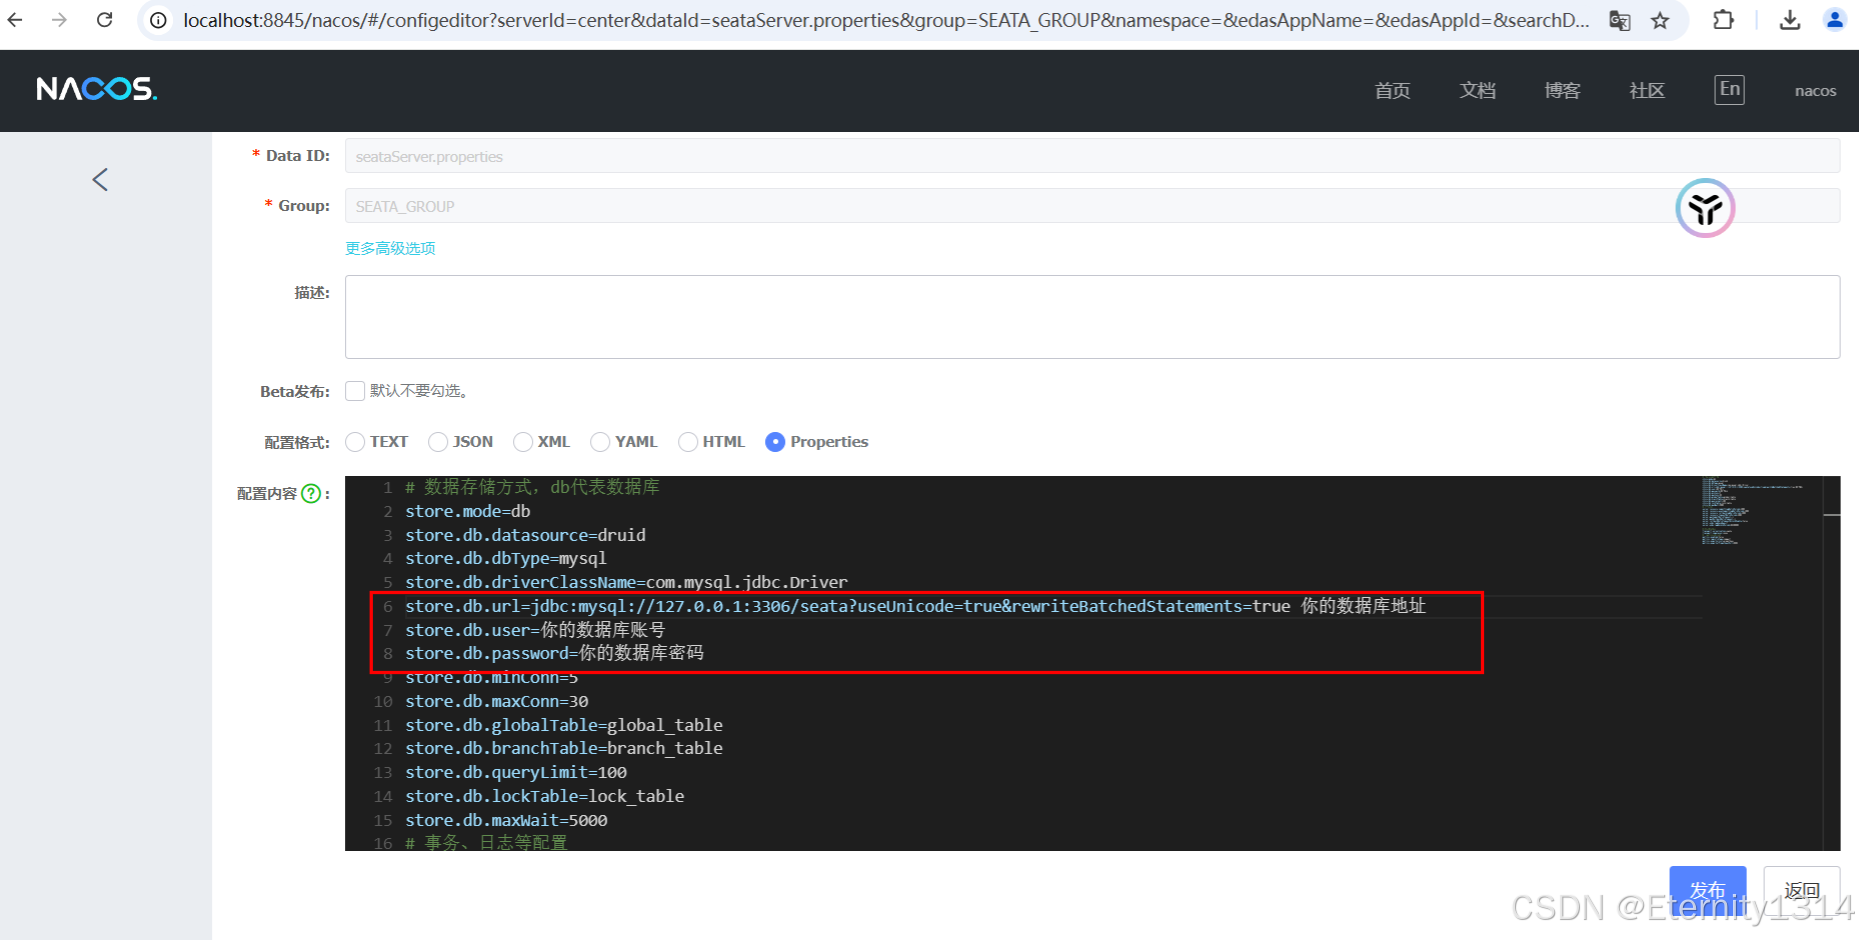Click line store.db.lockTable=lock_table

tap(545, 796)
